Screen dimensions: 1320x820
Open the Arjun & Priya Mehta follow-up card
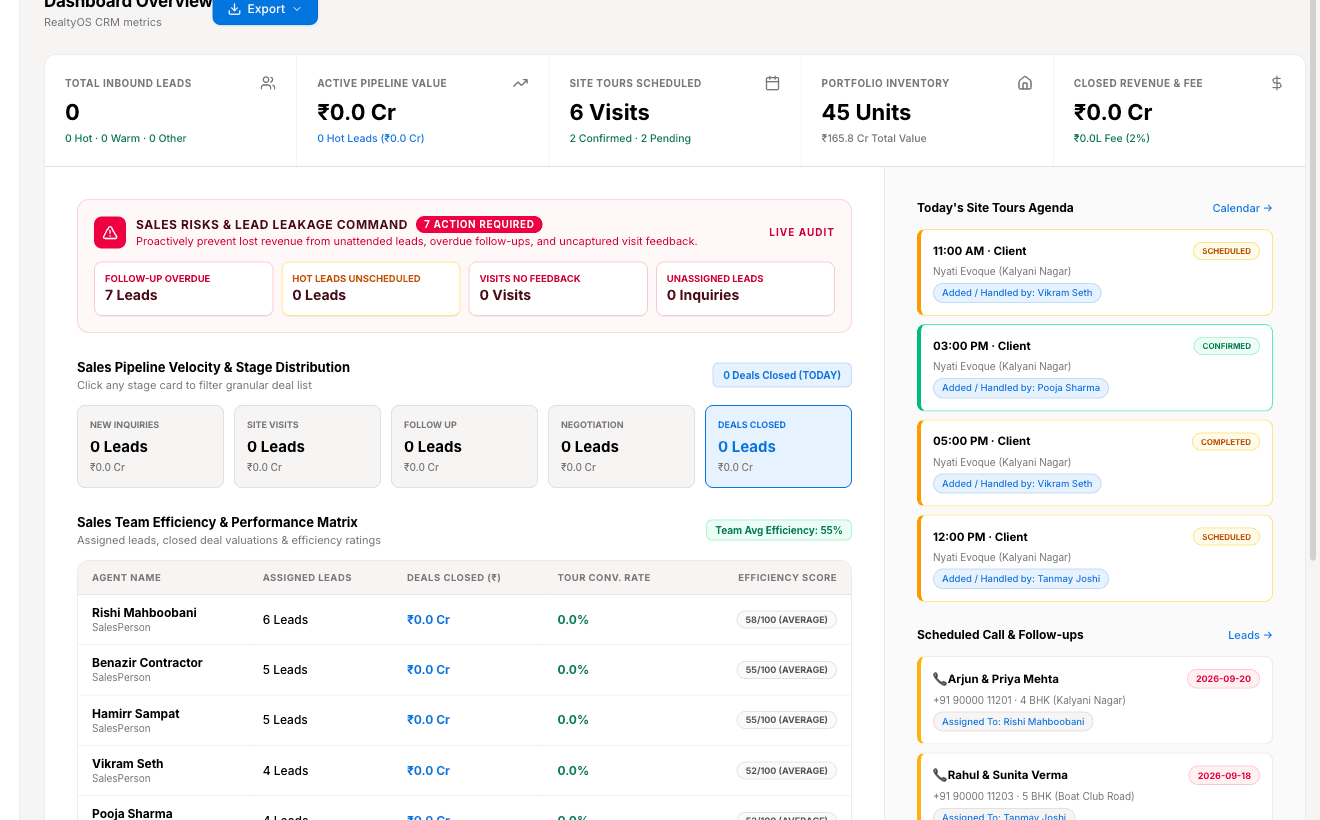click(1095, 700)
